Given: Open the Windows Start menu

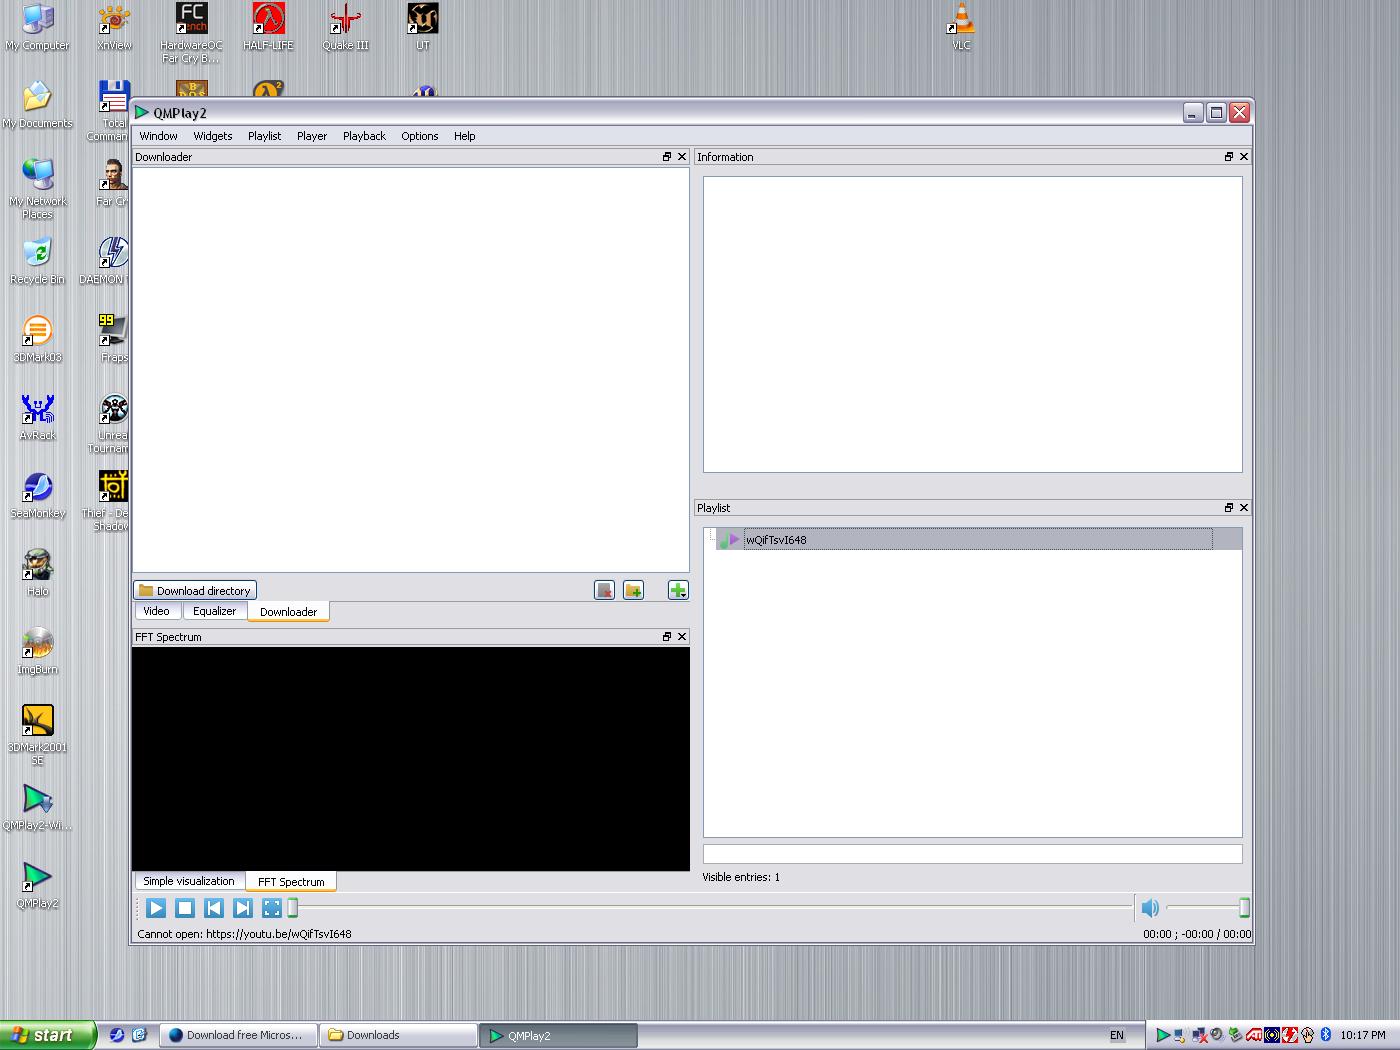Looking at the screenshot, I should [x=47, y=1035].
